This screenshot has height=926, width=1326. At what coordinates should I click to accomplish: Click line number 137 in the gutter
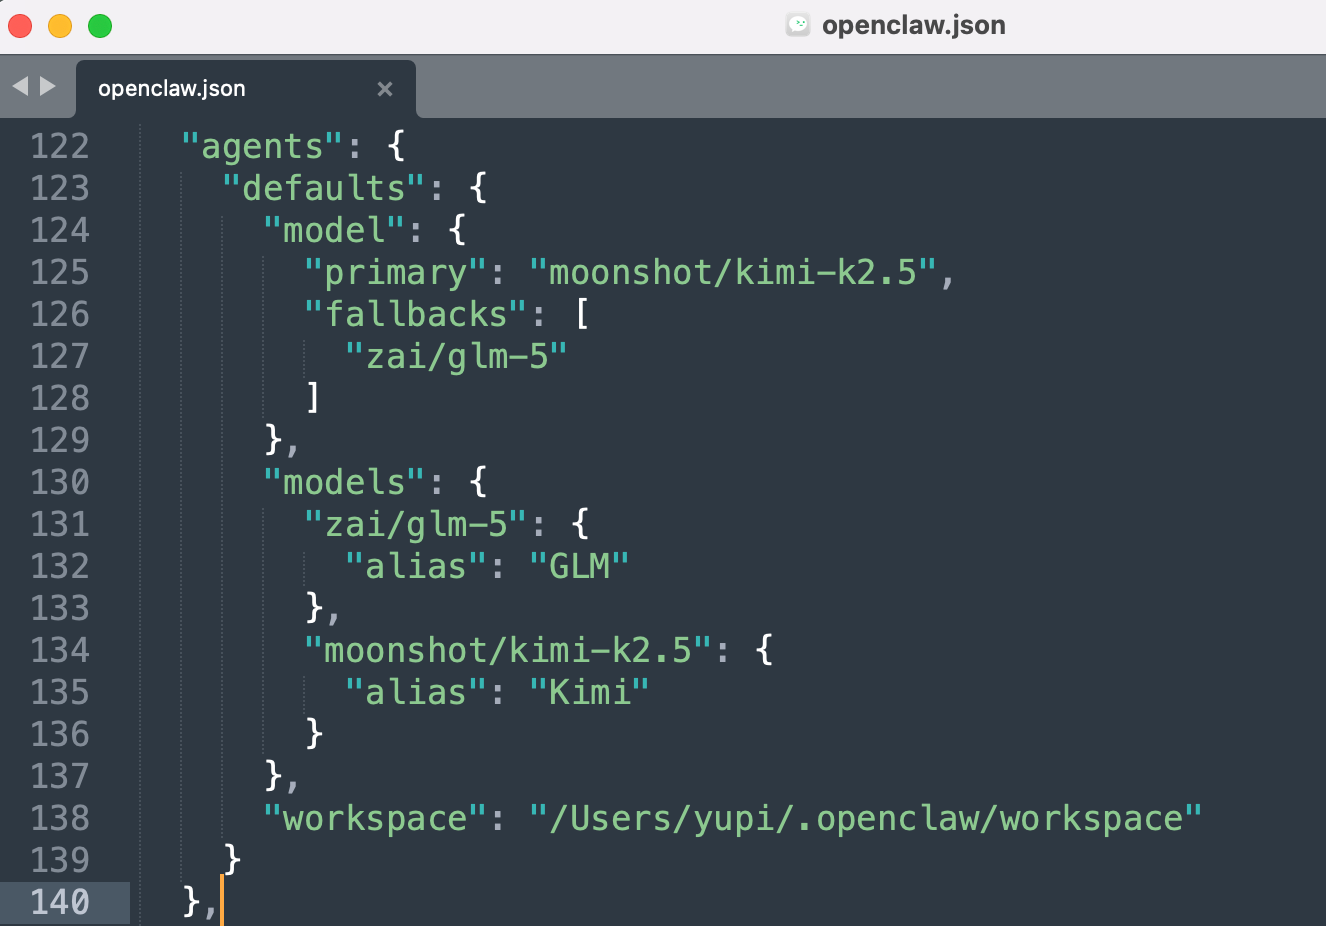coord(60,776)
